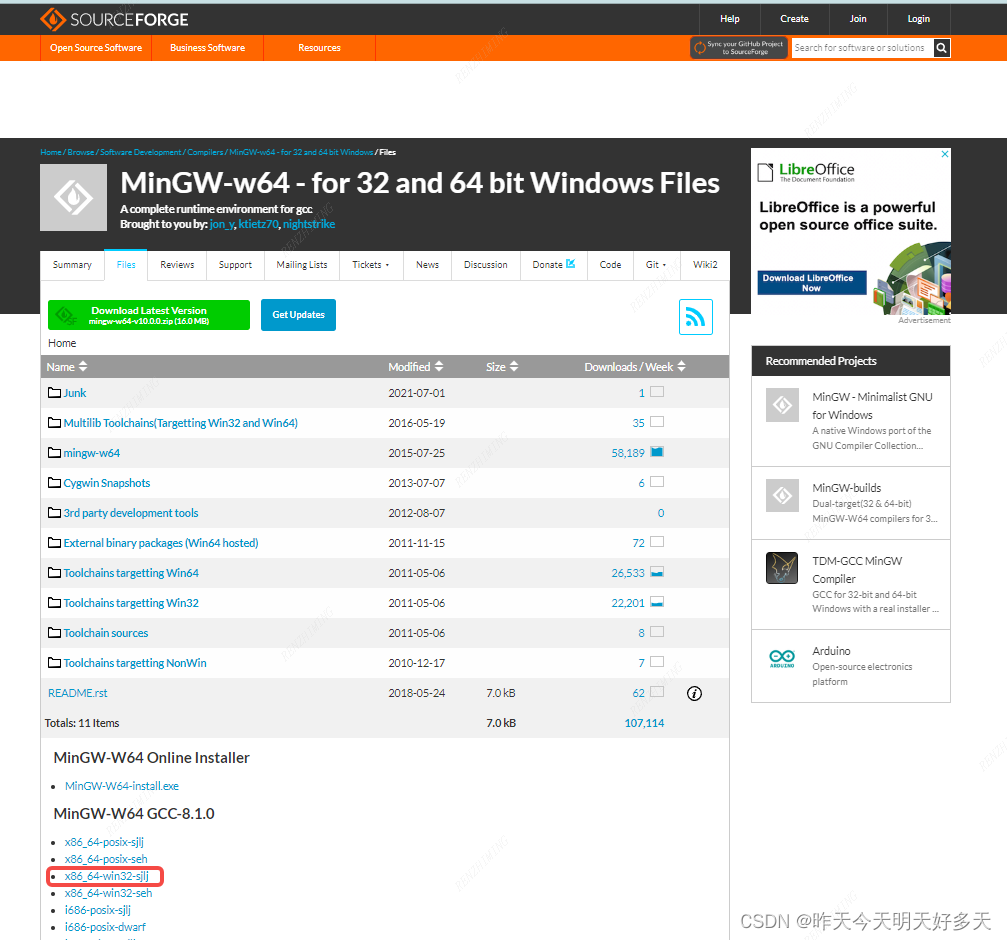This screenshot has width=1007, height=940.
Task: Switch to the Reviews tab
Action: (x=177, y=265)
